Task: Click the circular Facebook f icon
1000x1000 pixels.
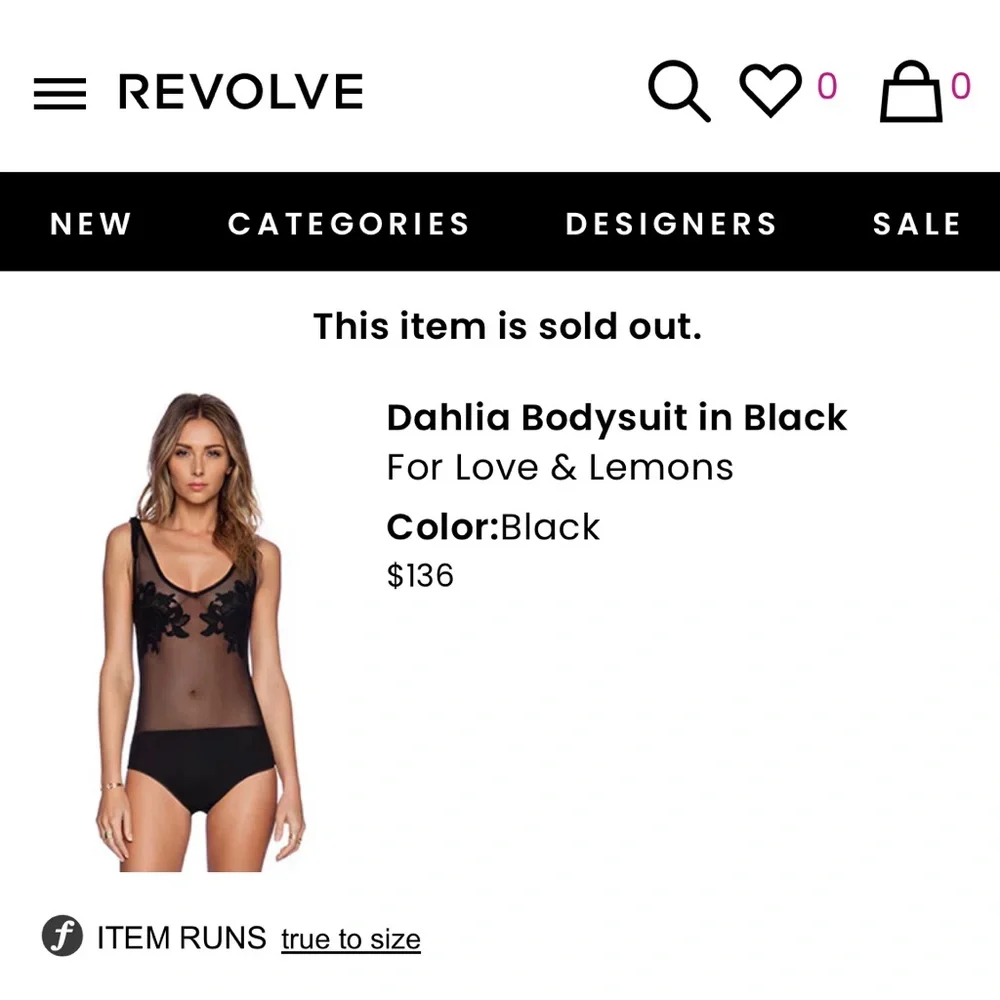Action: point(62,936)
